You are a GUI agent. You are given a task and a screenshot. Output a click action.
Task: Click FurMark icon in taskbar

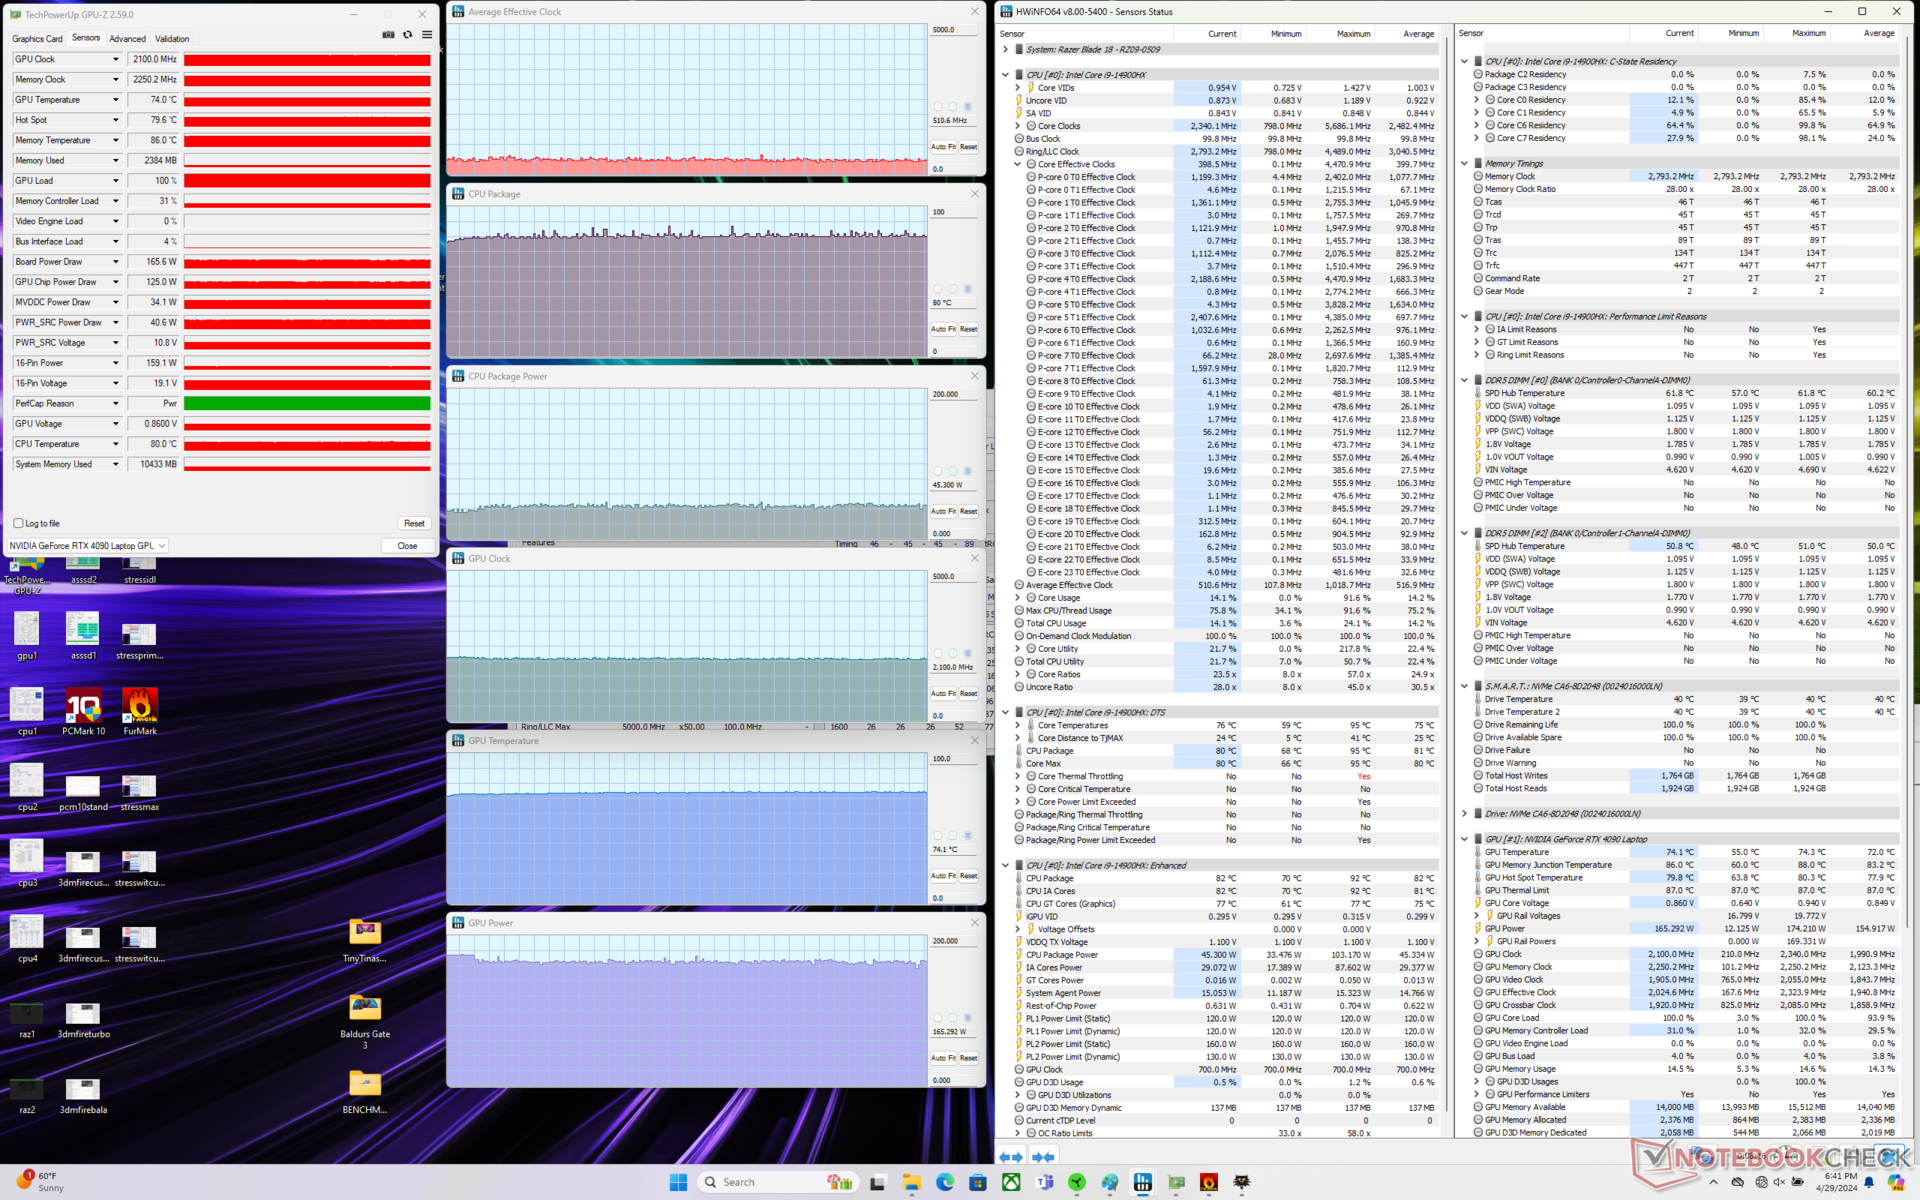coord(1209,1182)
